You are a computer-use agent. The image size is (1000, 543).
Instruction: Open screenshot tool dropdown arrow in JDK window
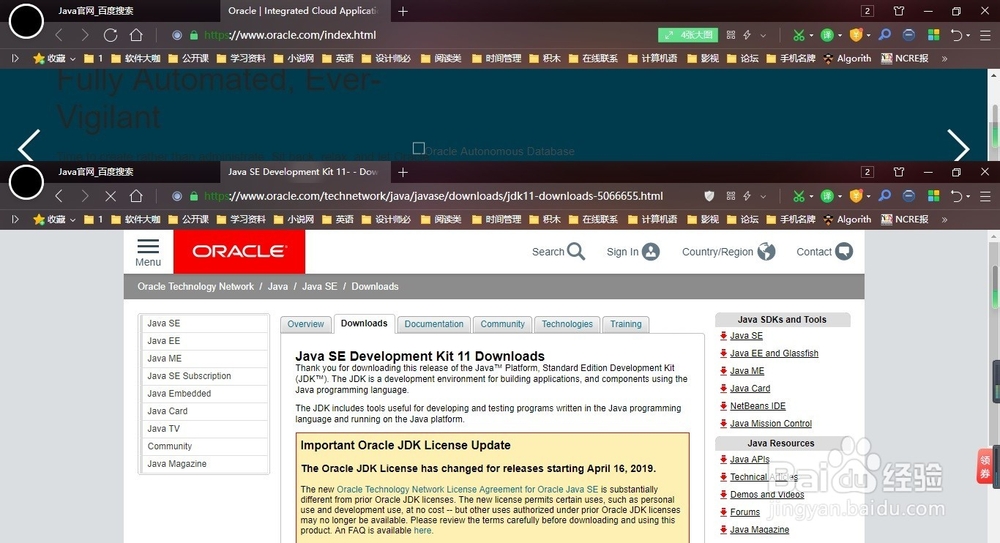(811, 197)
